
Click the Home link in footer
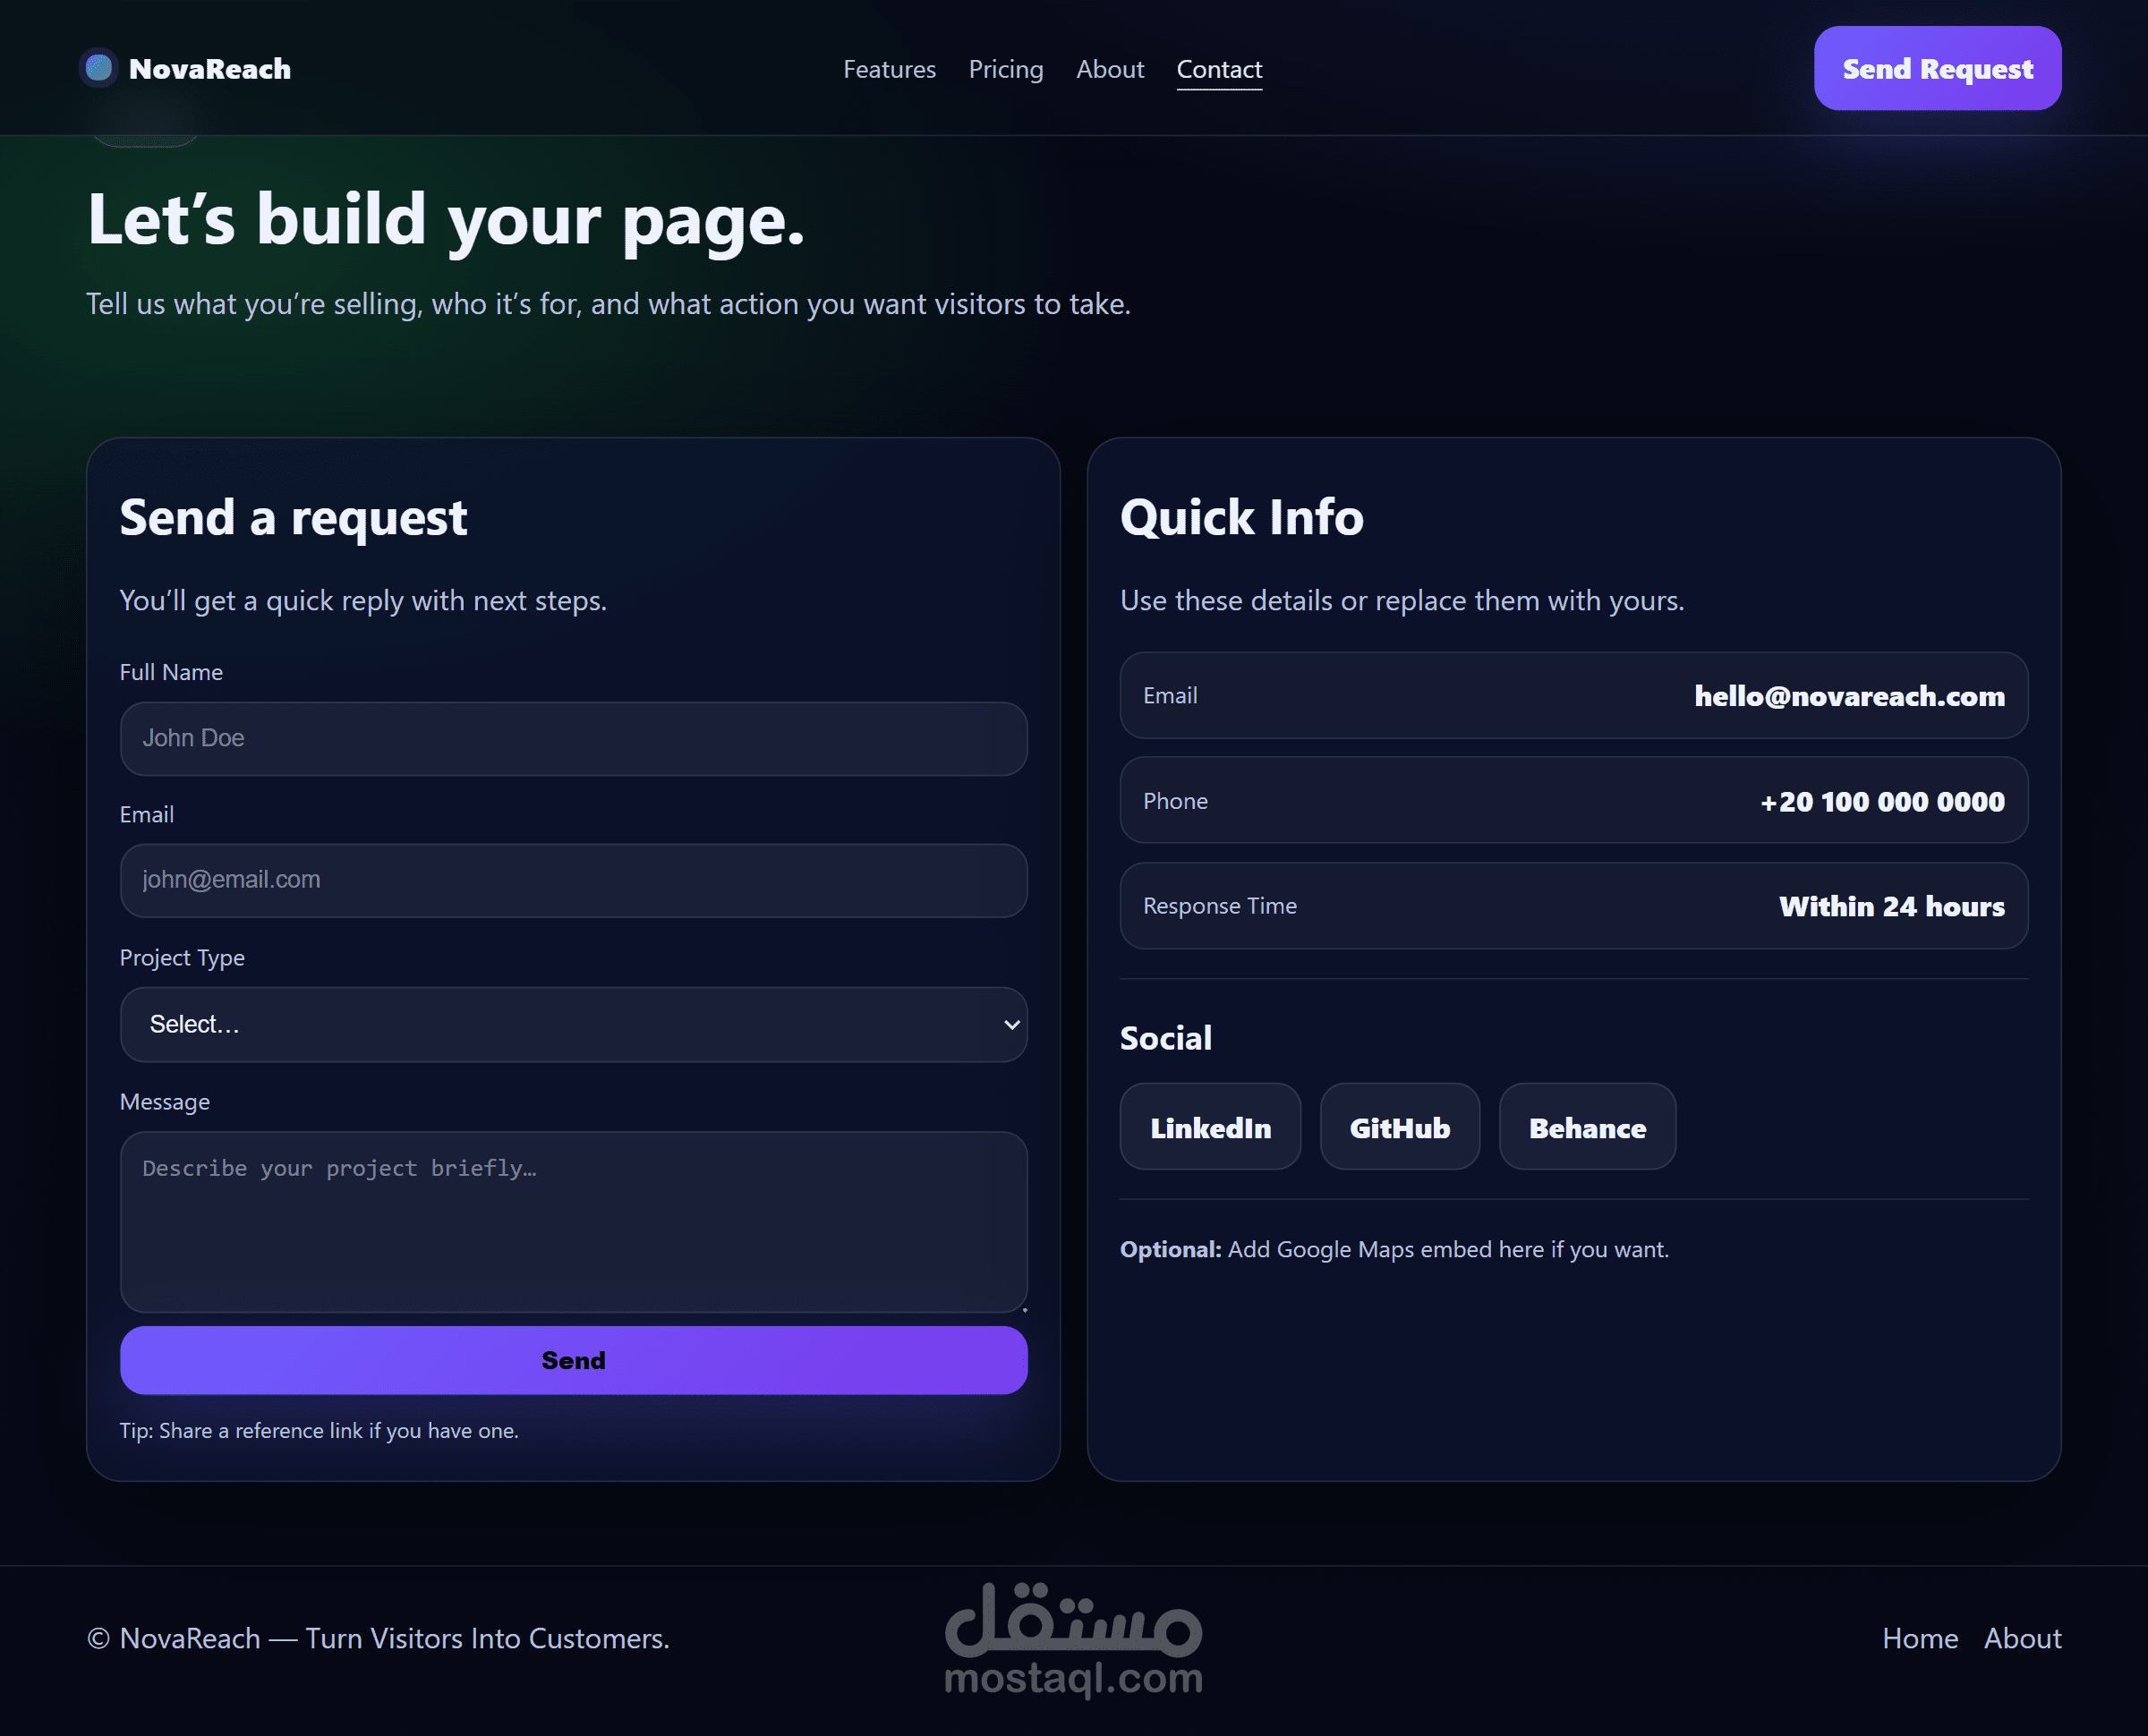click(1919, 1638)
